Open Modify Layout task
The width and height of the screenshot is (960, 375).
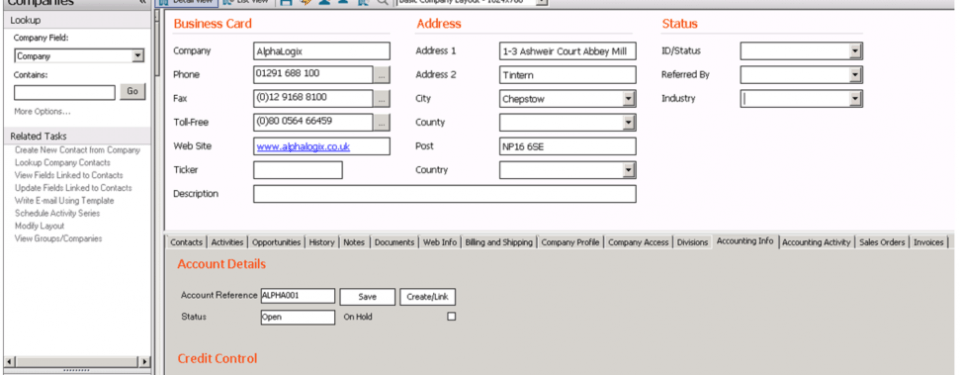pyautogui.click(x=39, y=226)
